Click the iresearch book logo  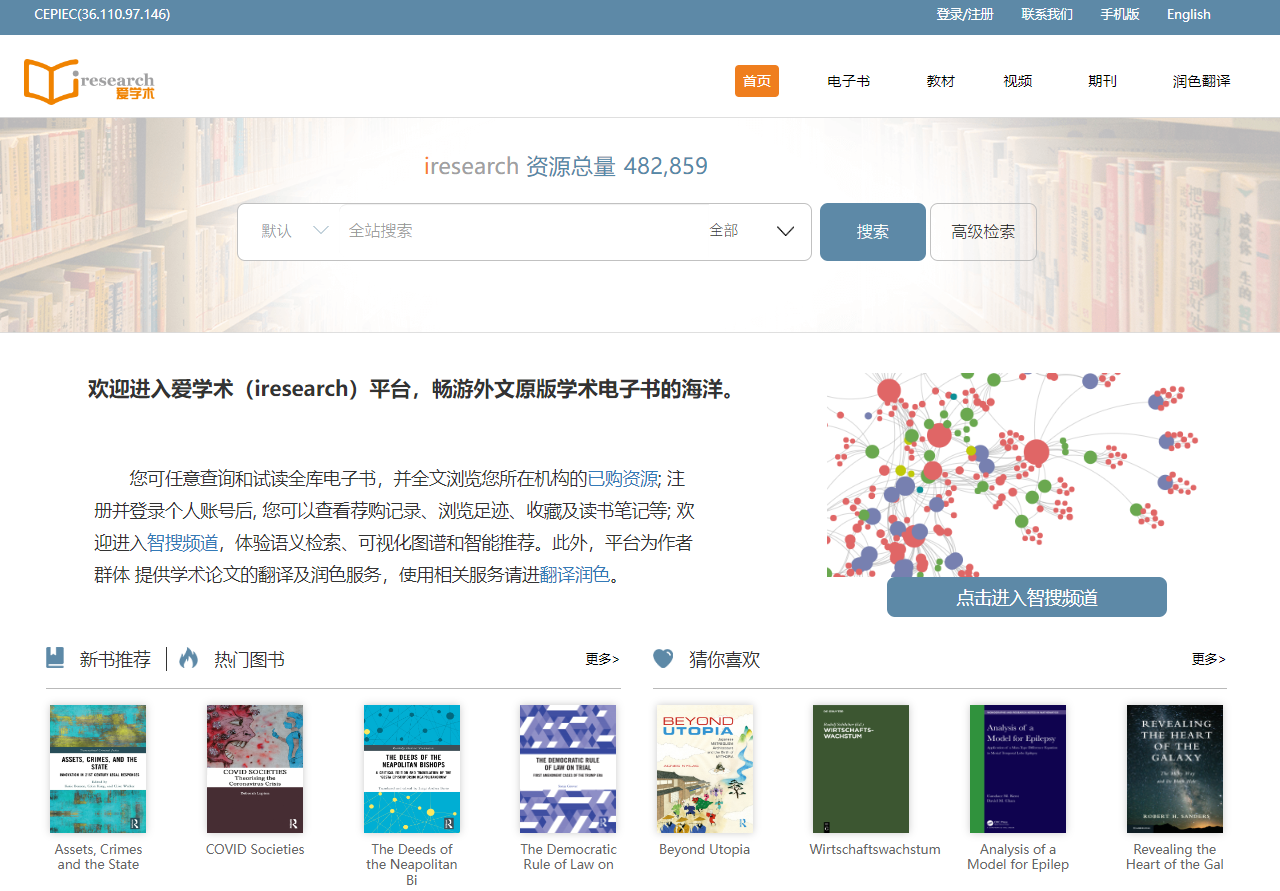tap(89, 81)
